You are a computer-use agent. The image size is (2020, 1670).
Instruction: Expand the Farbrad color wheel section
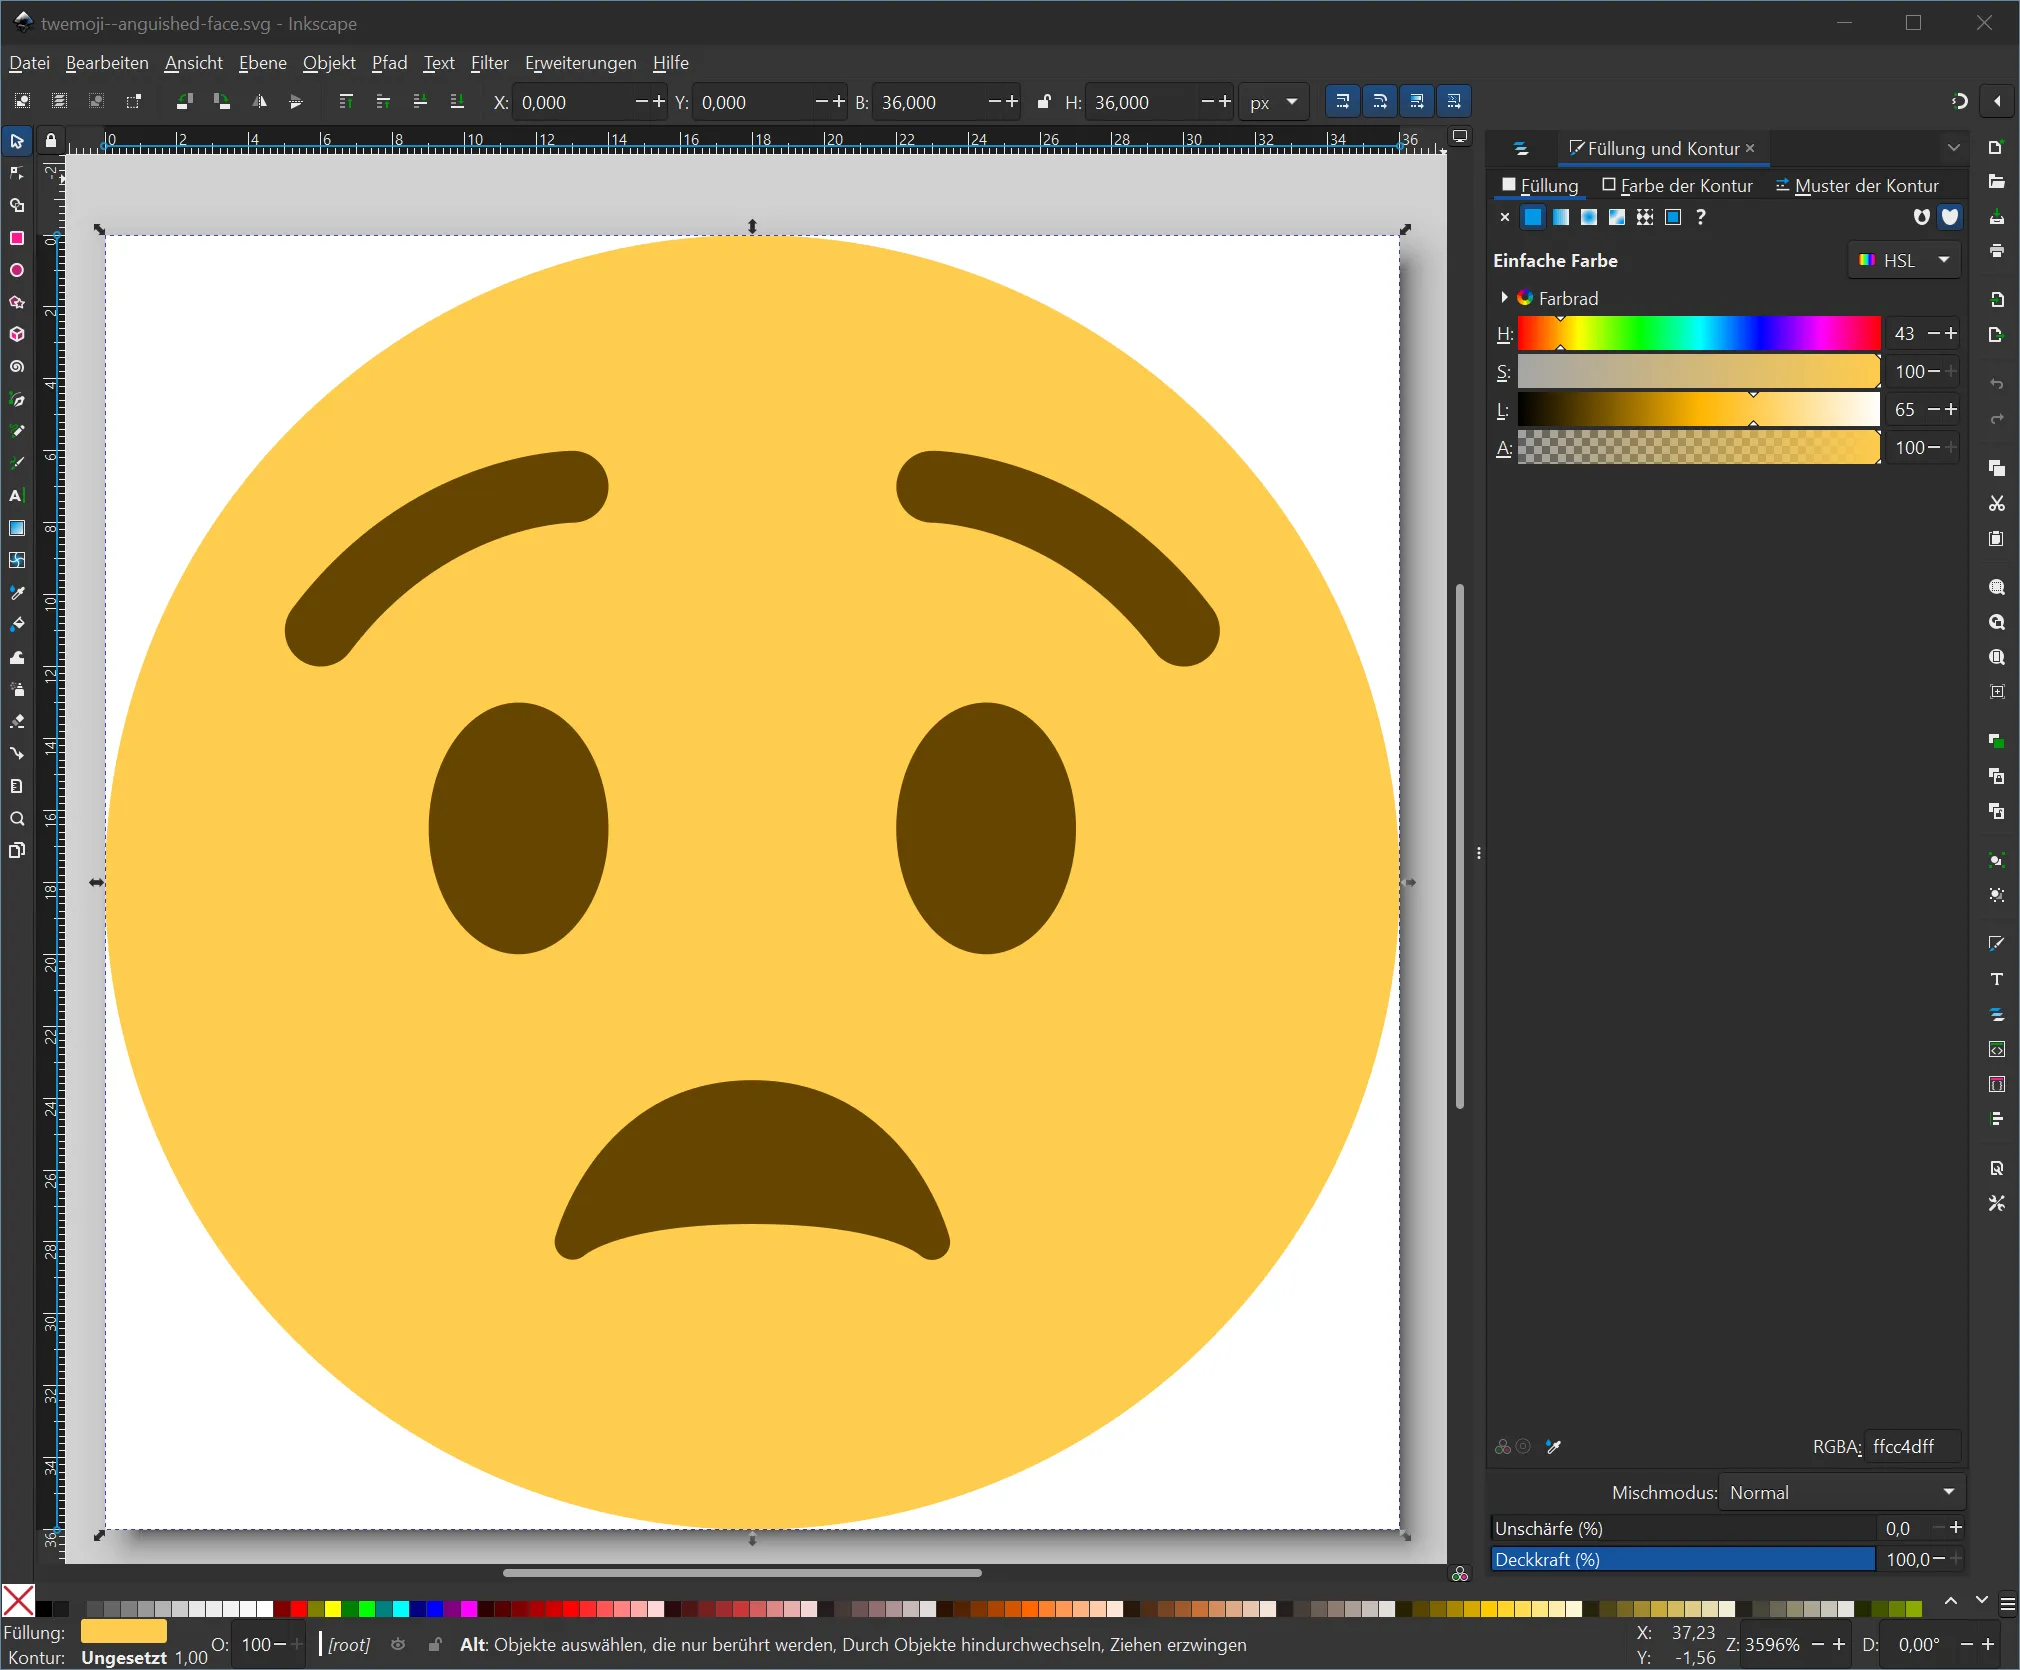1504,298
